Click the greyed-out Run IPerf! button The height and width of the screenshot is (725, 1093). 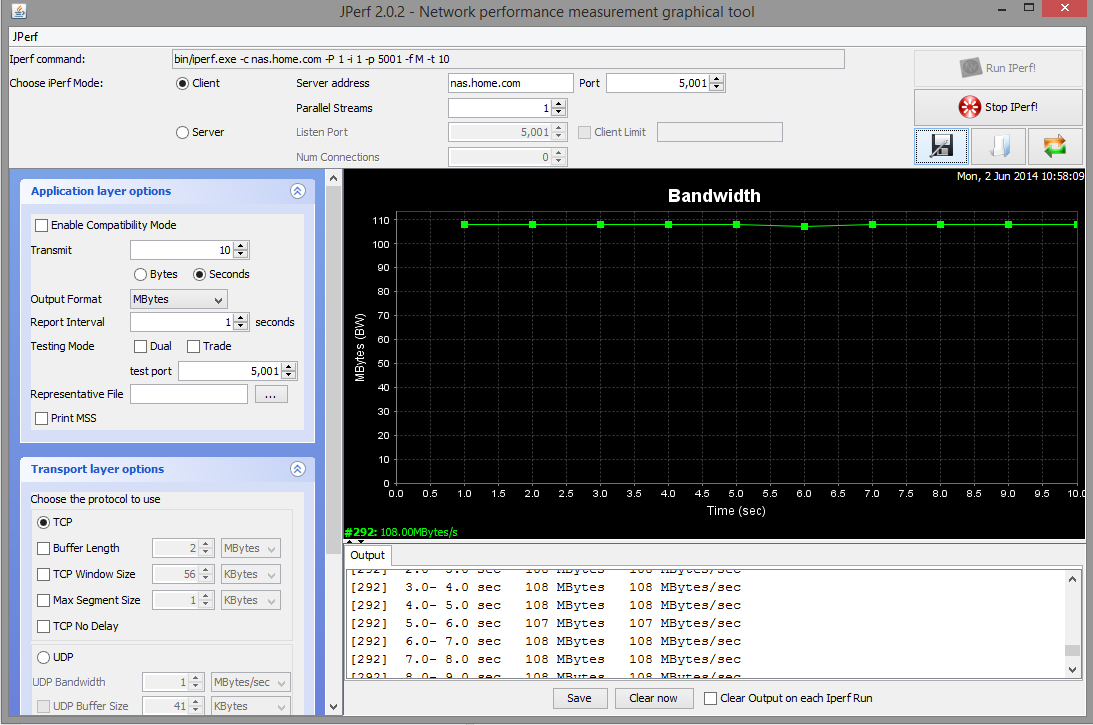click(x=998, y=68)
